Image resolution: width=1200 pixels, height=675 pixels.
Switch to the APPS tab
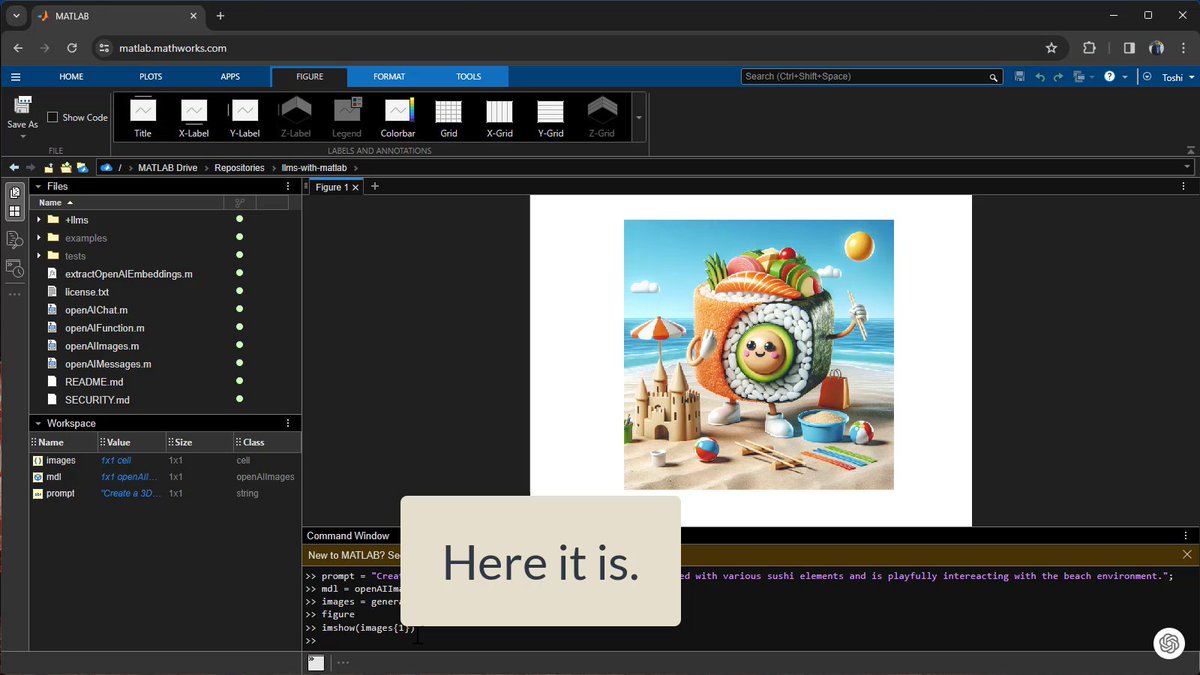pyautogui.click(x=230, y=77)
